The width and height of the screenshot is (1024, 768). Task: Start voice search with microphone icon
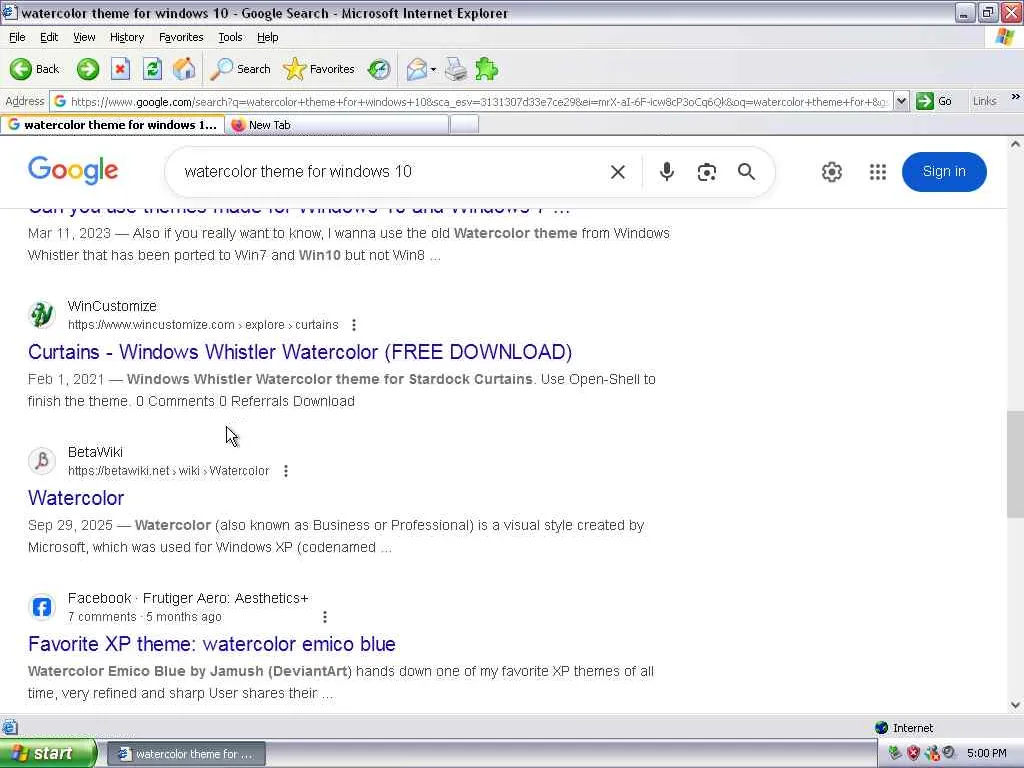(x=666, y=172)
